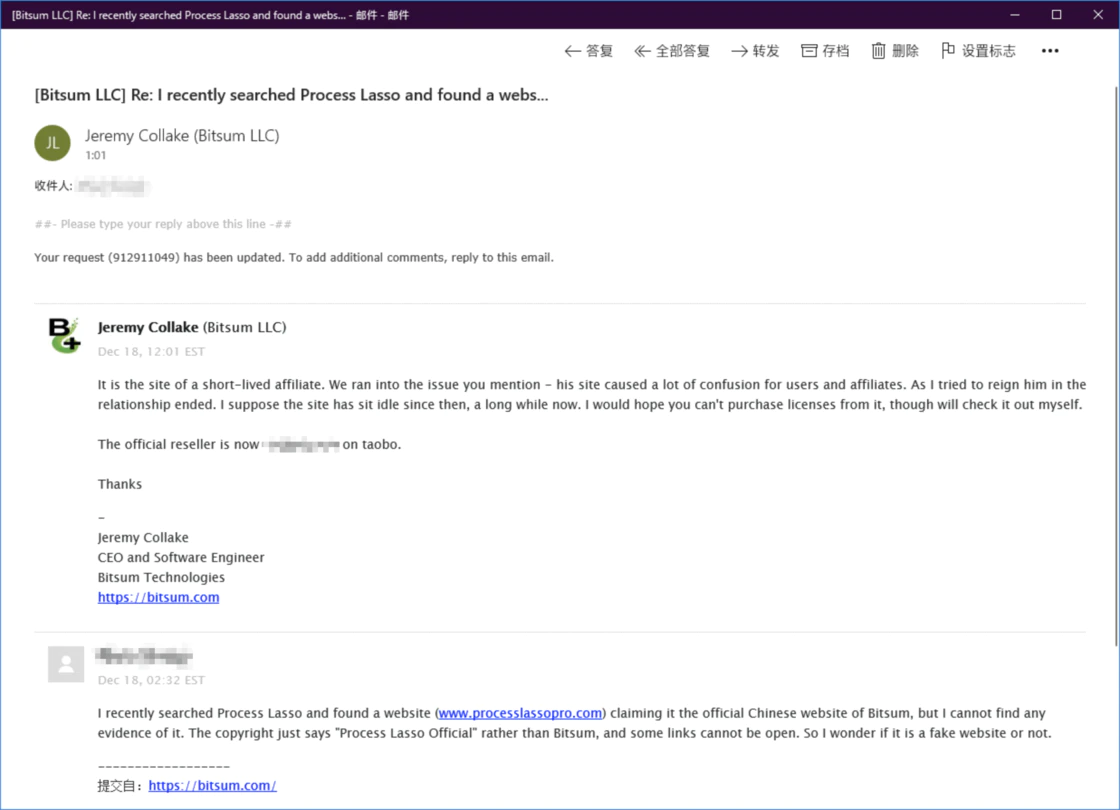The image size is (1120, 810).
Task: Select sender name Jeremy Collake (Bitsum LLC) in header
Action: (182, 136)
